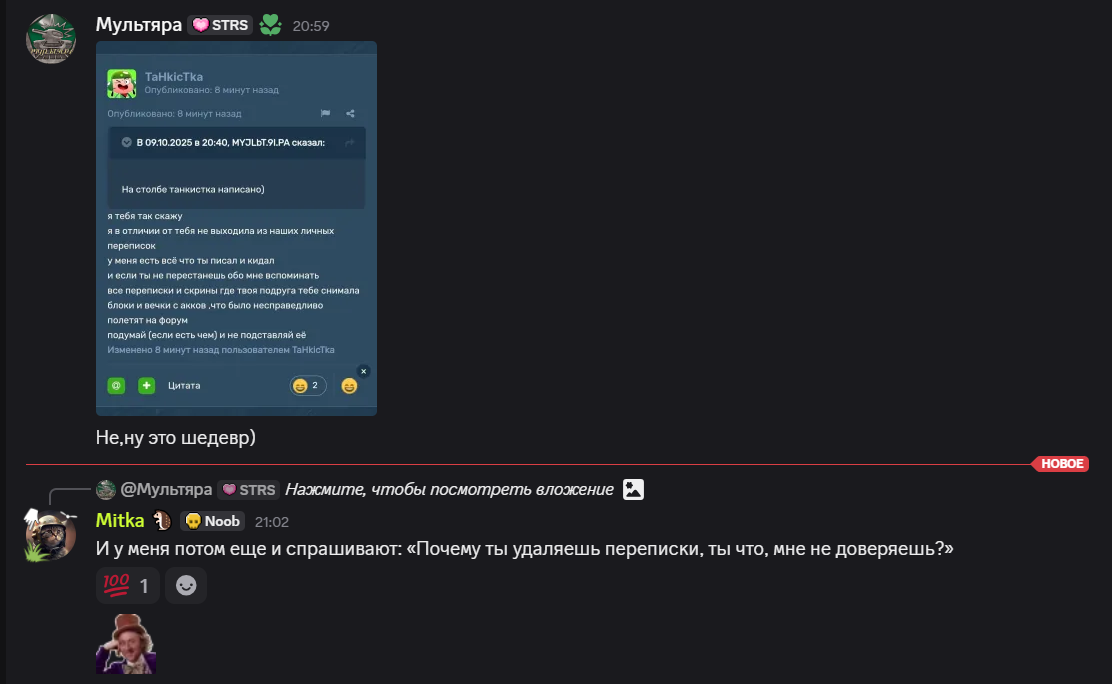Click the share icon in embedded post
The height and width of the screenshot is (684, 1112).
pyautogui.click(x=350, y=114)
